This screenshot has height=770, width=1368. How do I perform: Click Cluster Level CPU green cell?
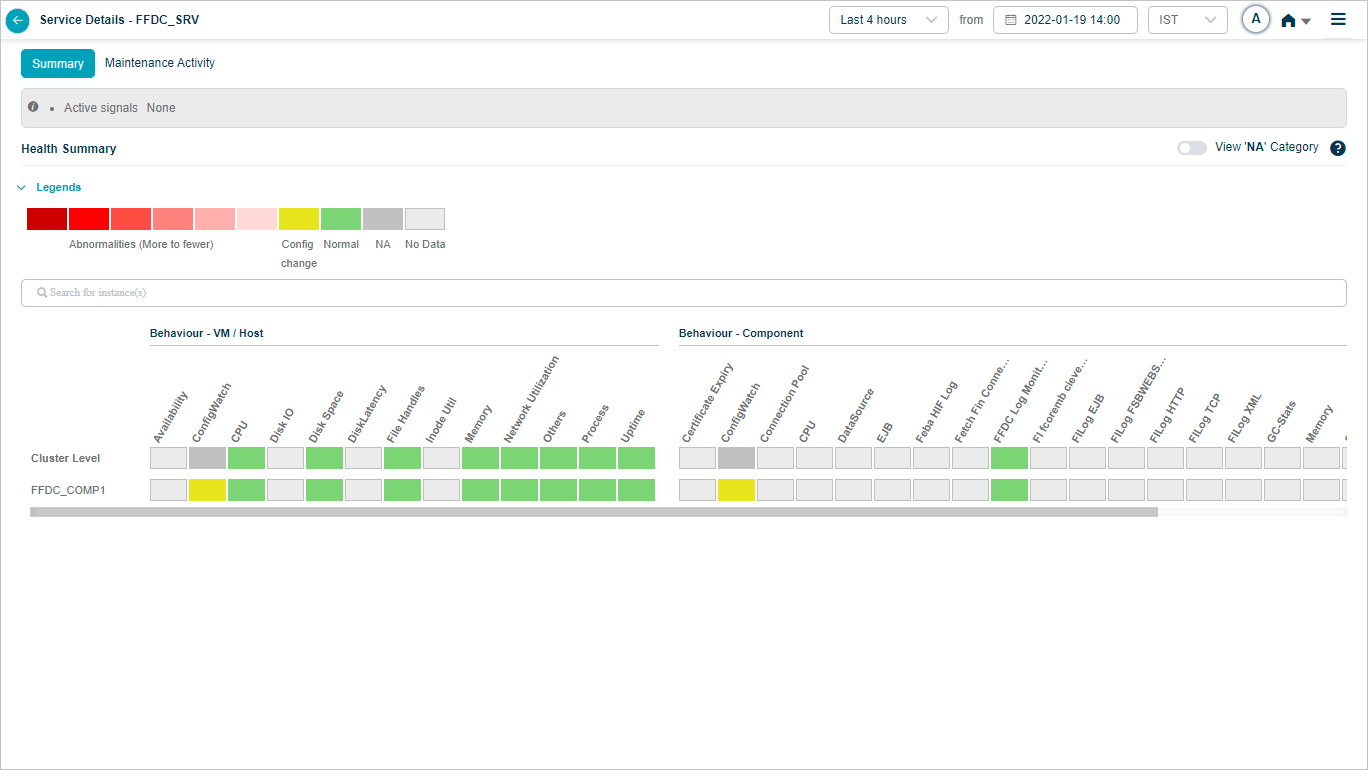point(246,458)
